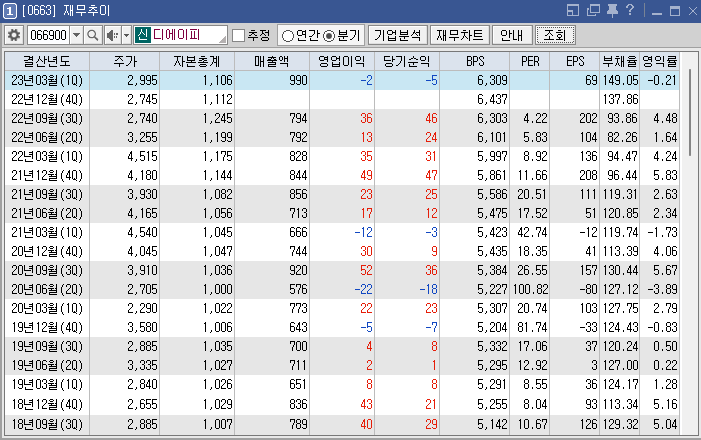
Task: Click the stock search magnifier icon
Action: pos(93,35)
